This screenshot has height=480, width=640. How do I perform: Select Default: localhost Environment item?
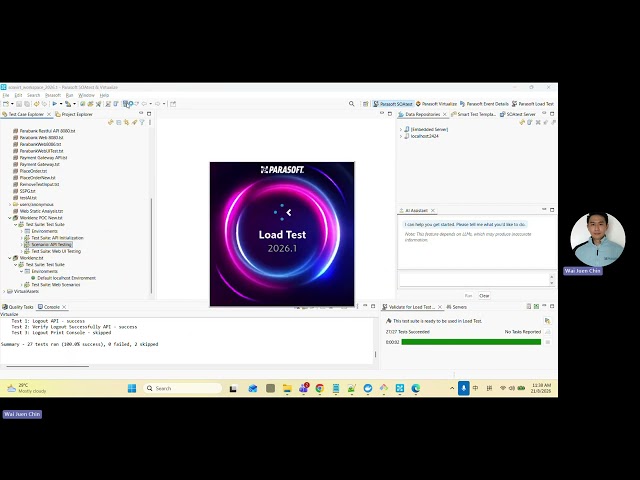click(x=63, y=278)
